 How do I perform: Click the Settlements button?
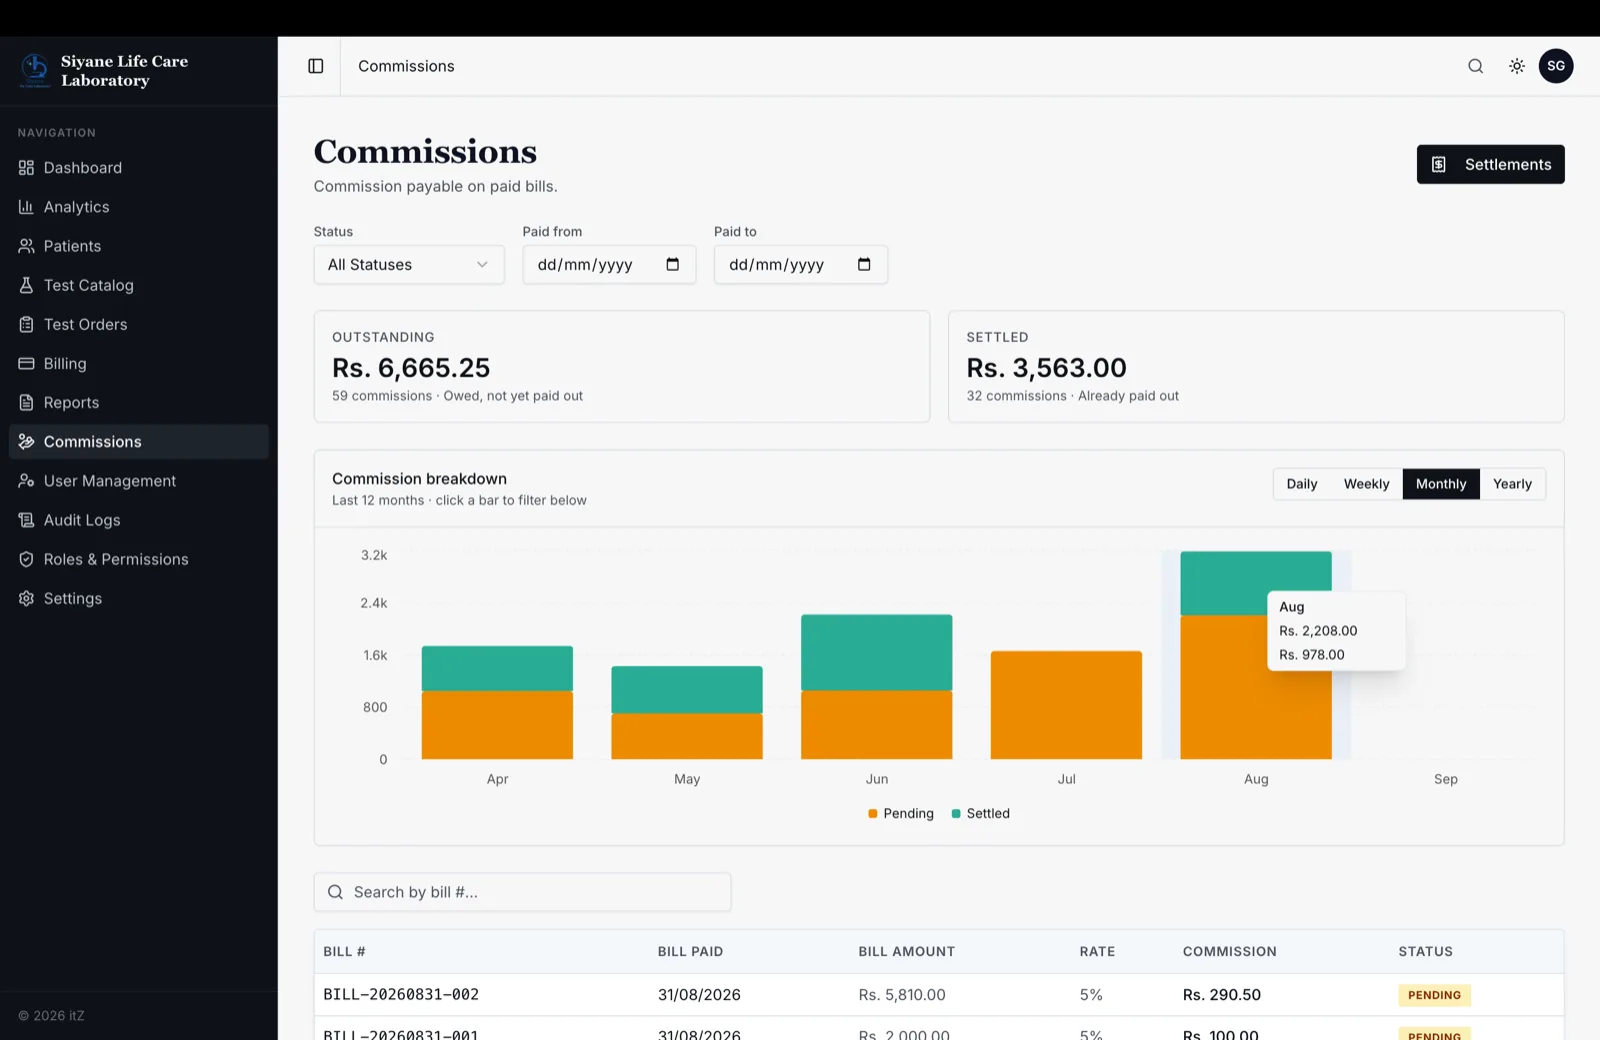point(1490,164)
